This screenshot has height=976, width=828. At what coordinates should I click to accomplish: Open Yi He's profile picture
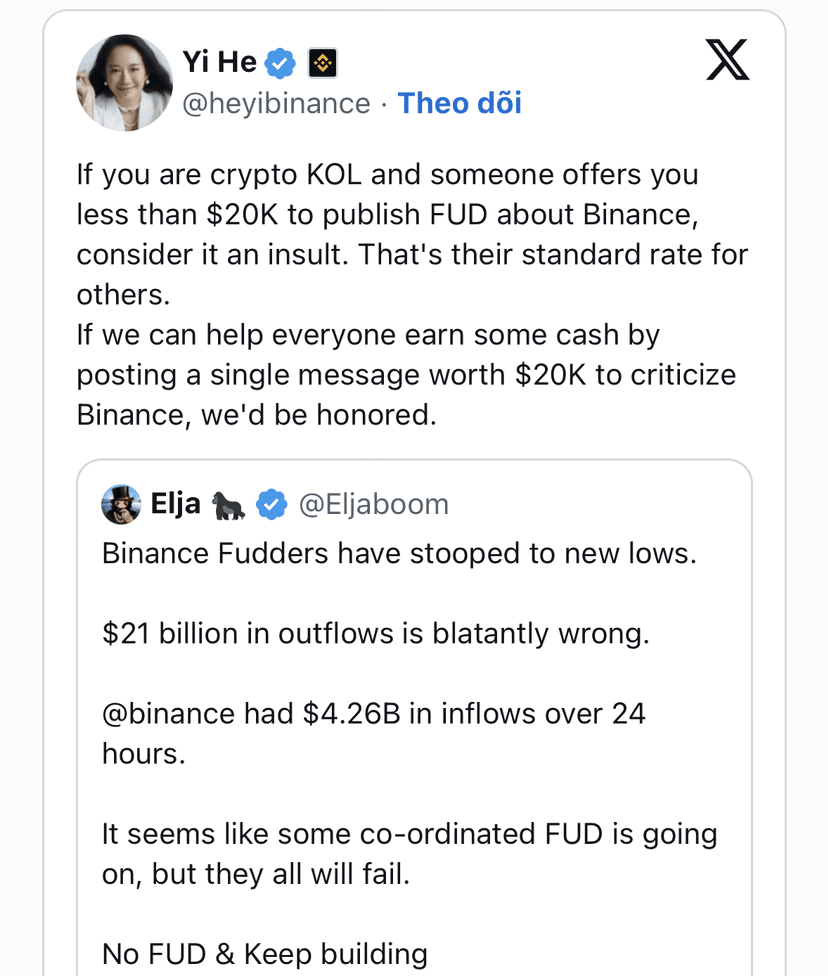coord(121,87)
